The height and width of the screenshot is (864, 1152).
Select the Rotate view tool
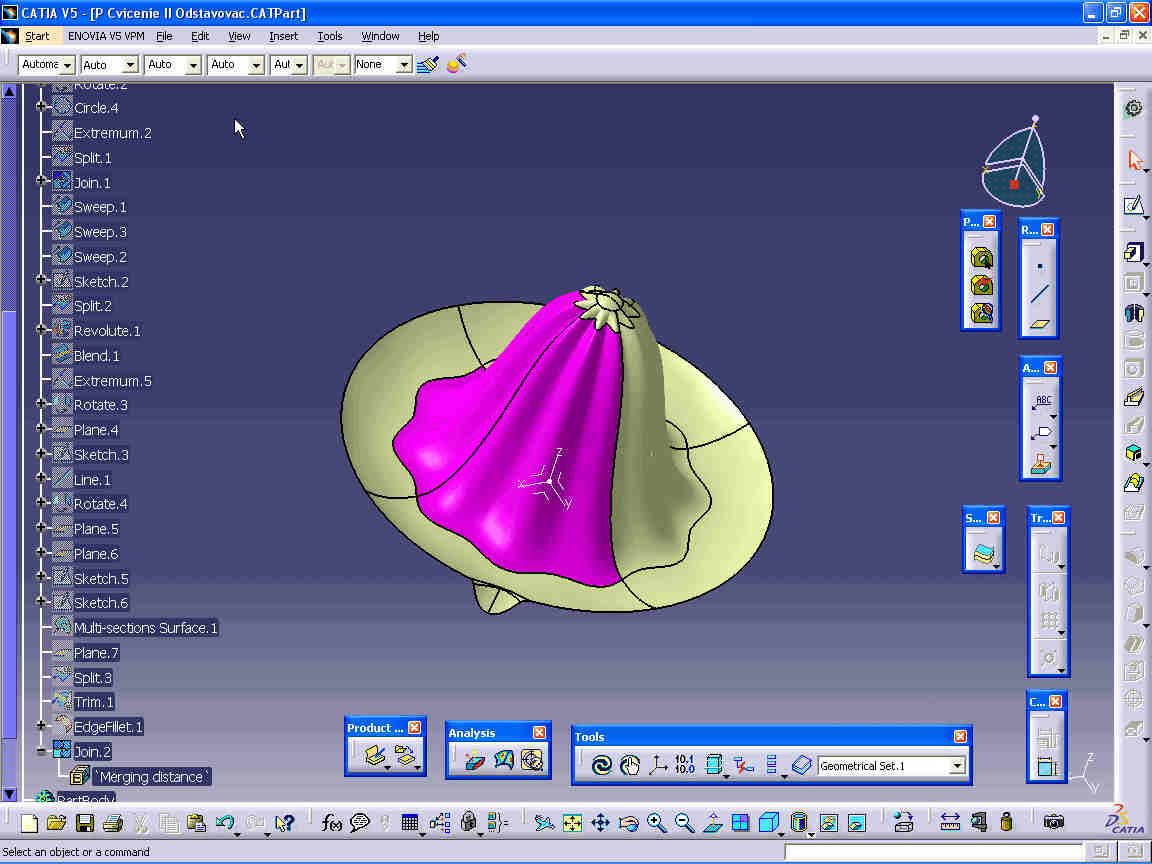pos(628,823)
